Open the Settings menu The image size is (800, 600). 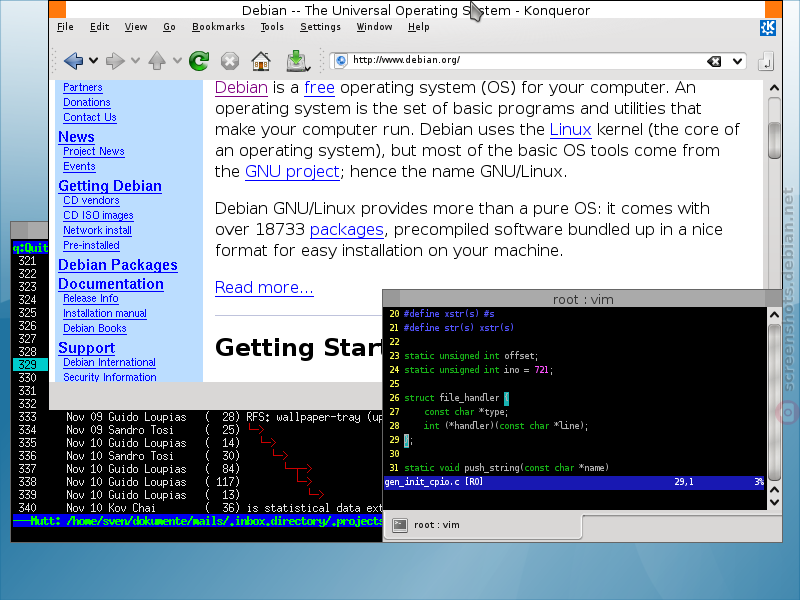point(320,27)
